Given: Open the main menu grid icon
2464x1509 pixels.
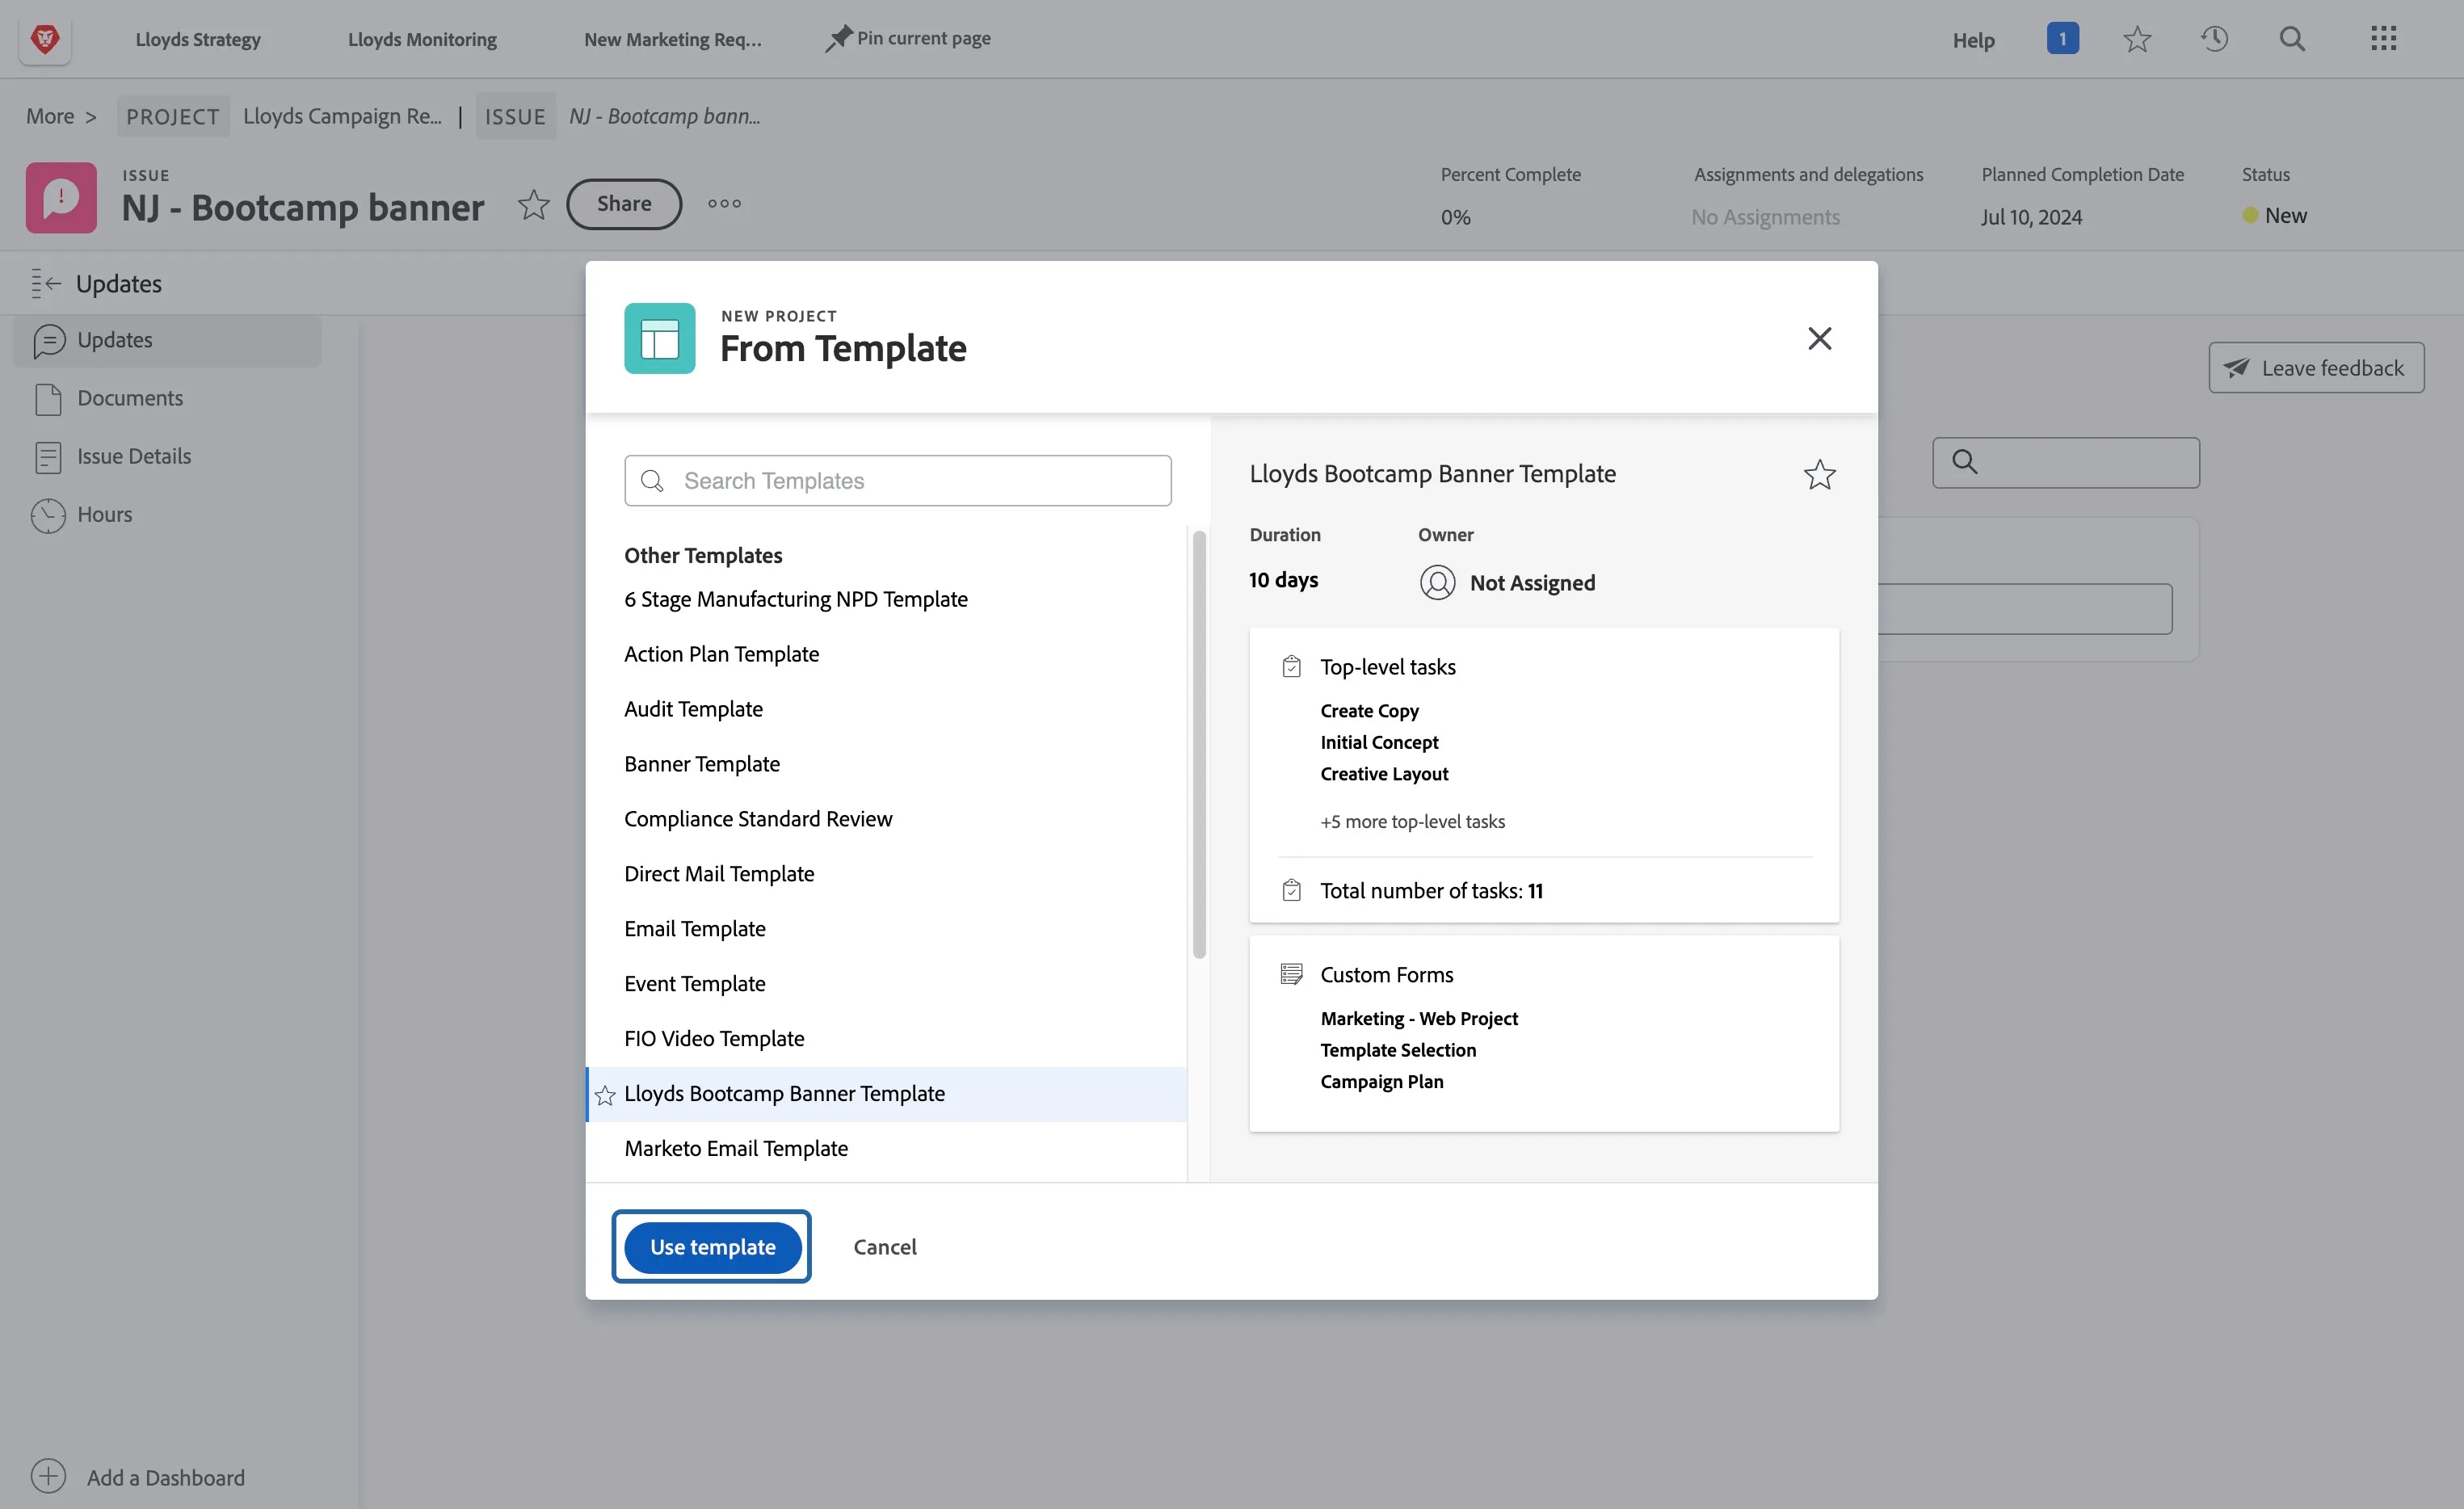Looking at the screenshot, I should [2383, 39].
